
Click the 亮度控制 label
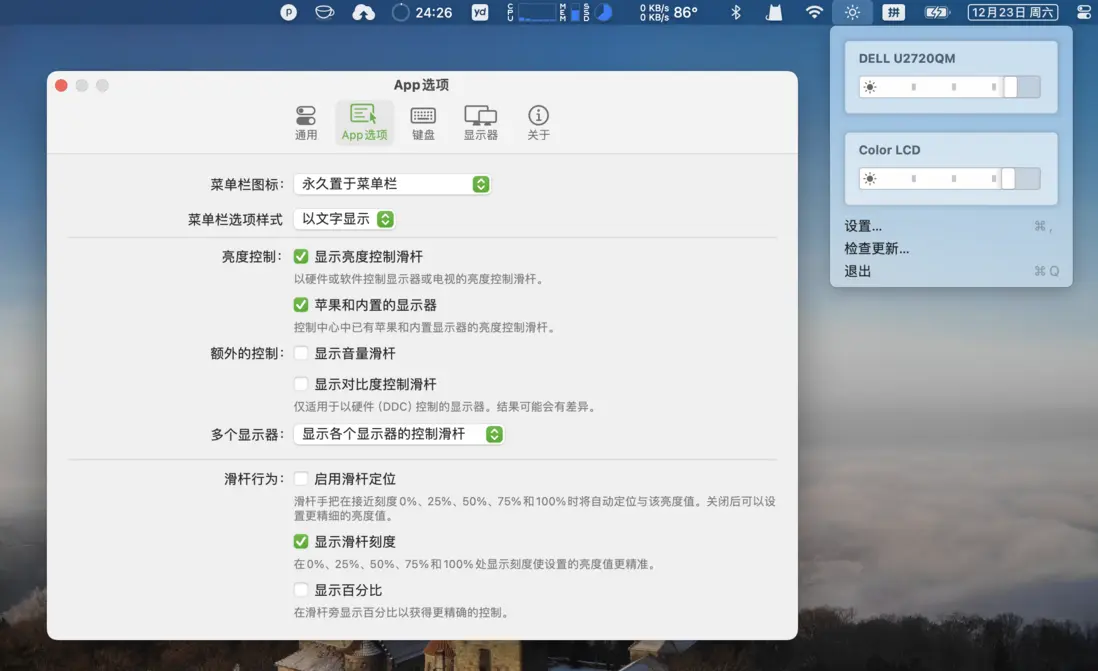point(252,256)
